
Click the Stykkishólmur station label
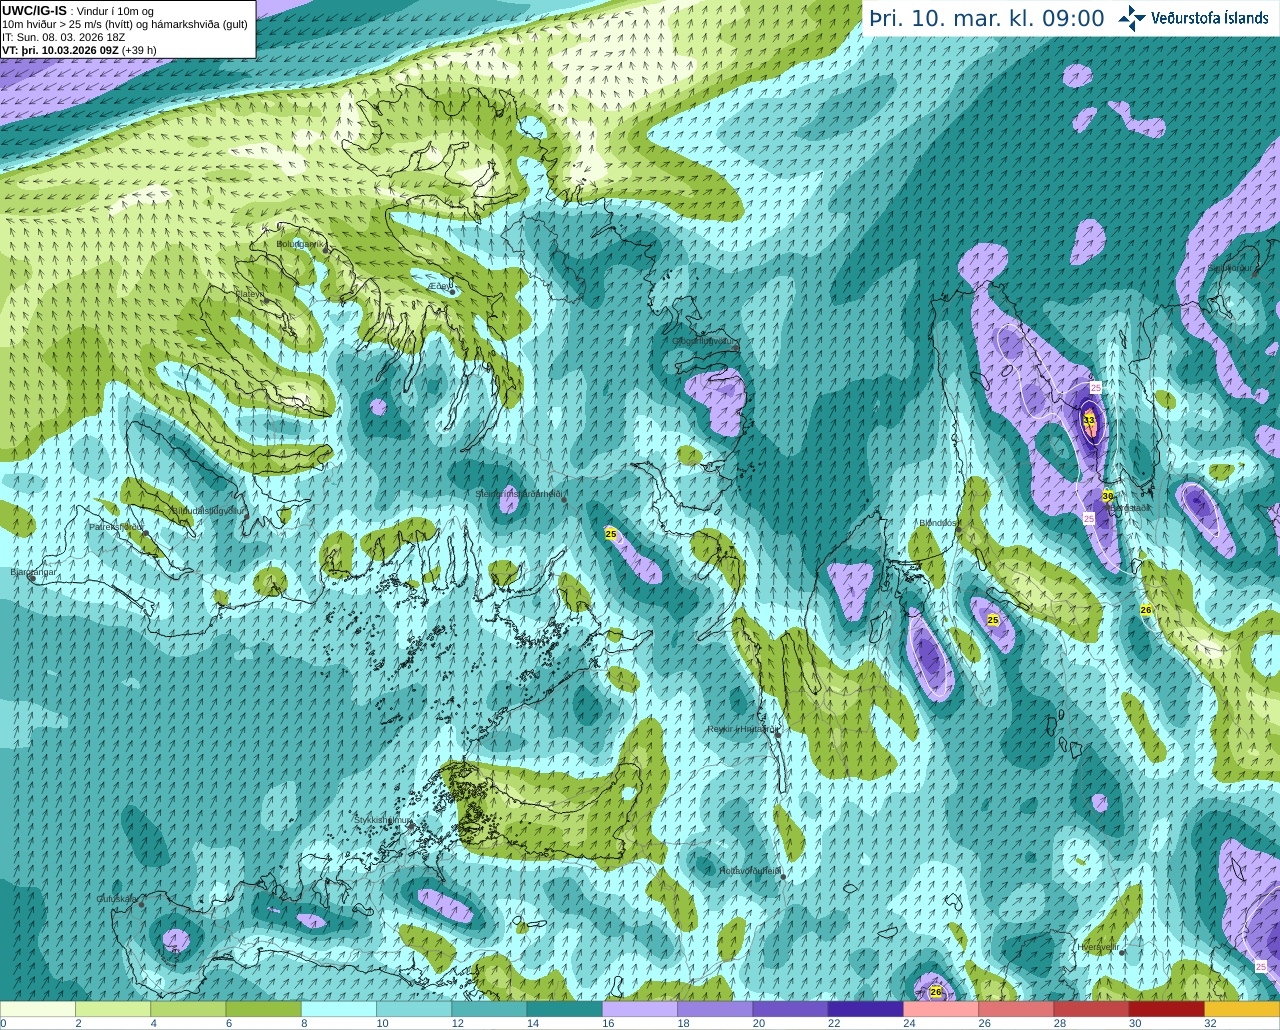click(383, 820)
